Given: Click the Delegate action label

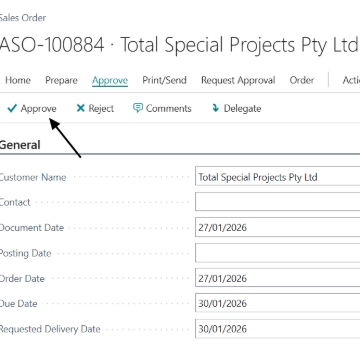Looking at the screenshot, I should (x=242, y=109).
